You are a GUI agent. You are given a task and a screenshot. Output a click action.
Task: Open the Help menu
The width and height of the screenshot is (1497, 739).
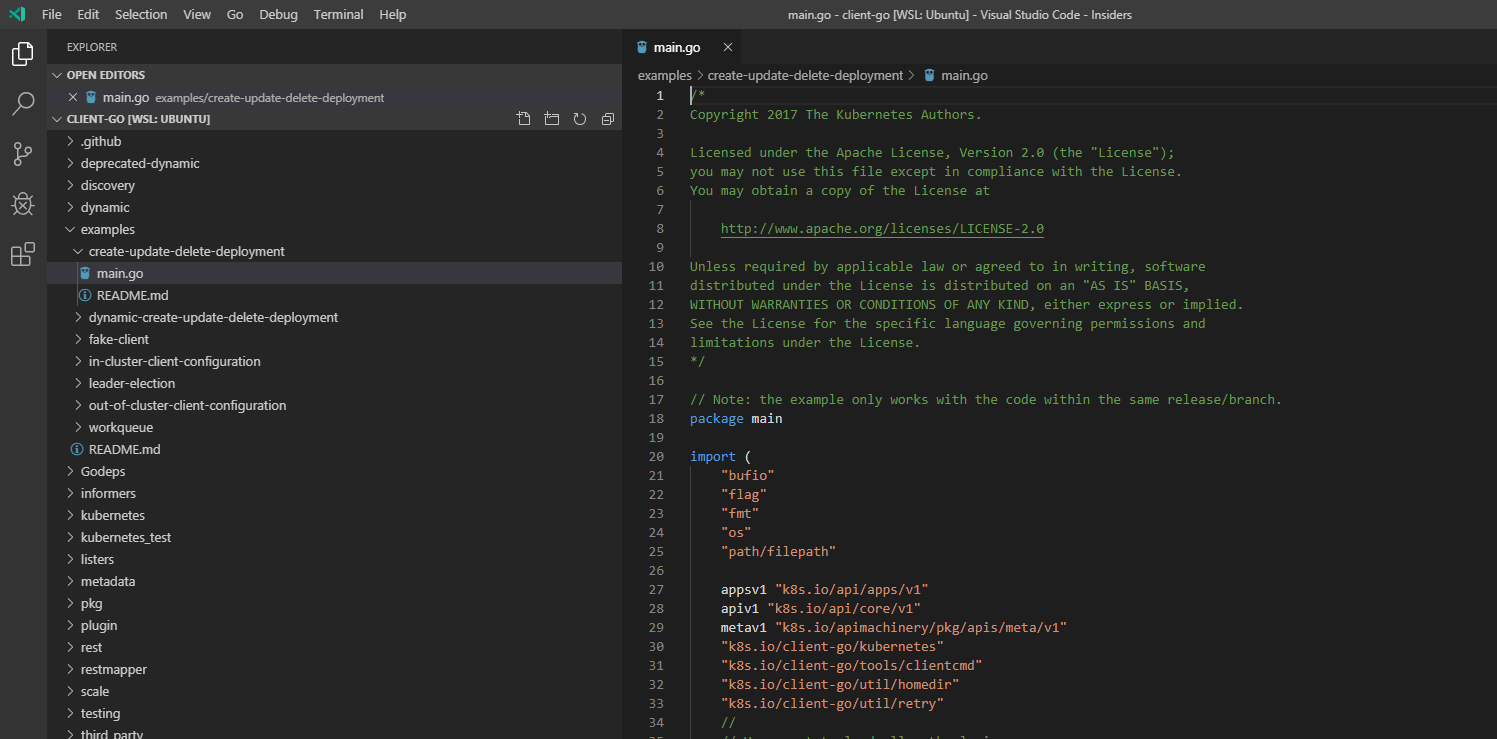(x=393, y=14)
